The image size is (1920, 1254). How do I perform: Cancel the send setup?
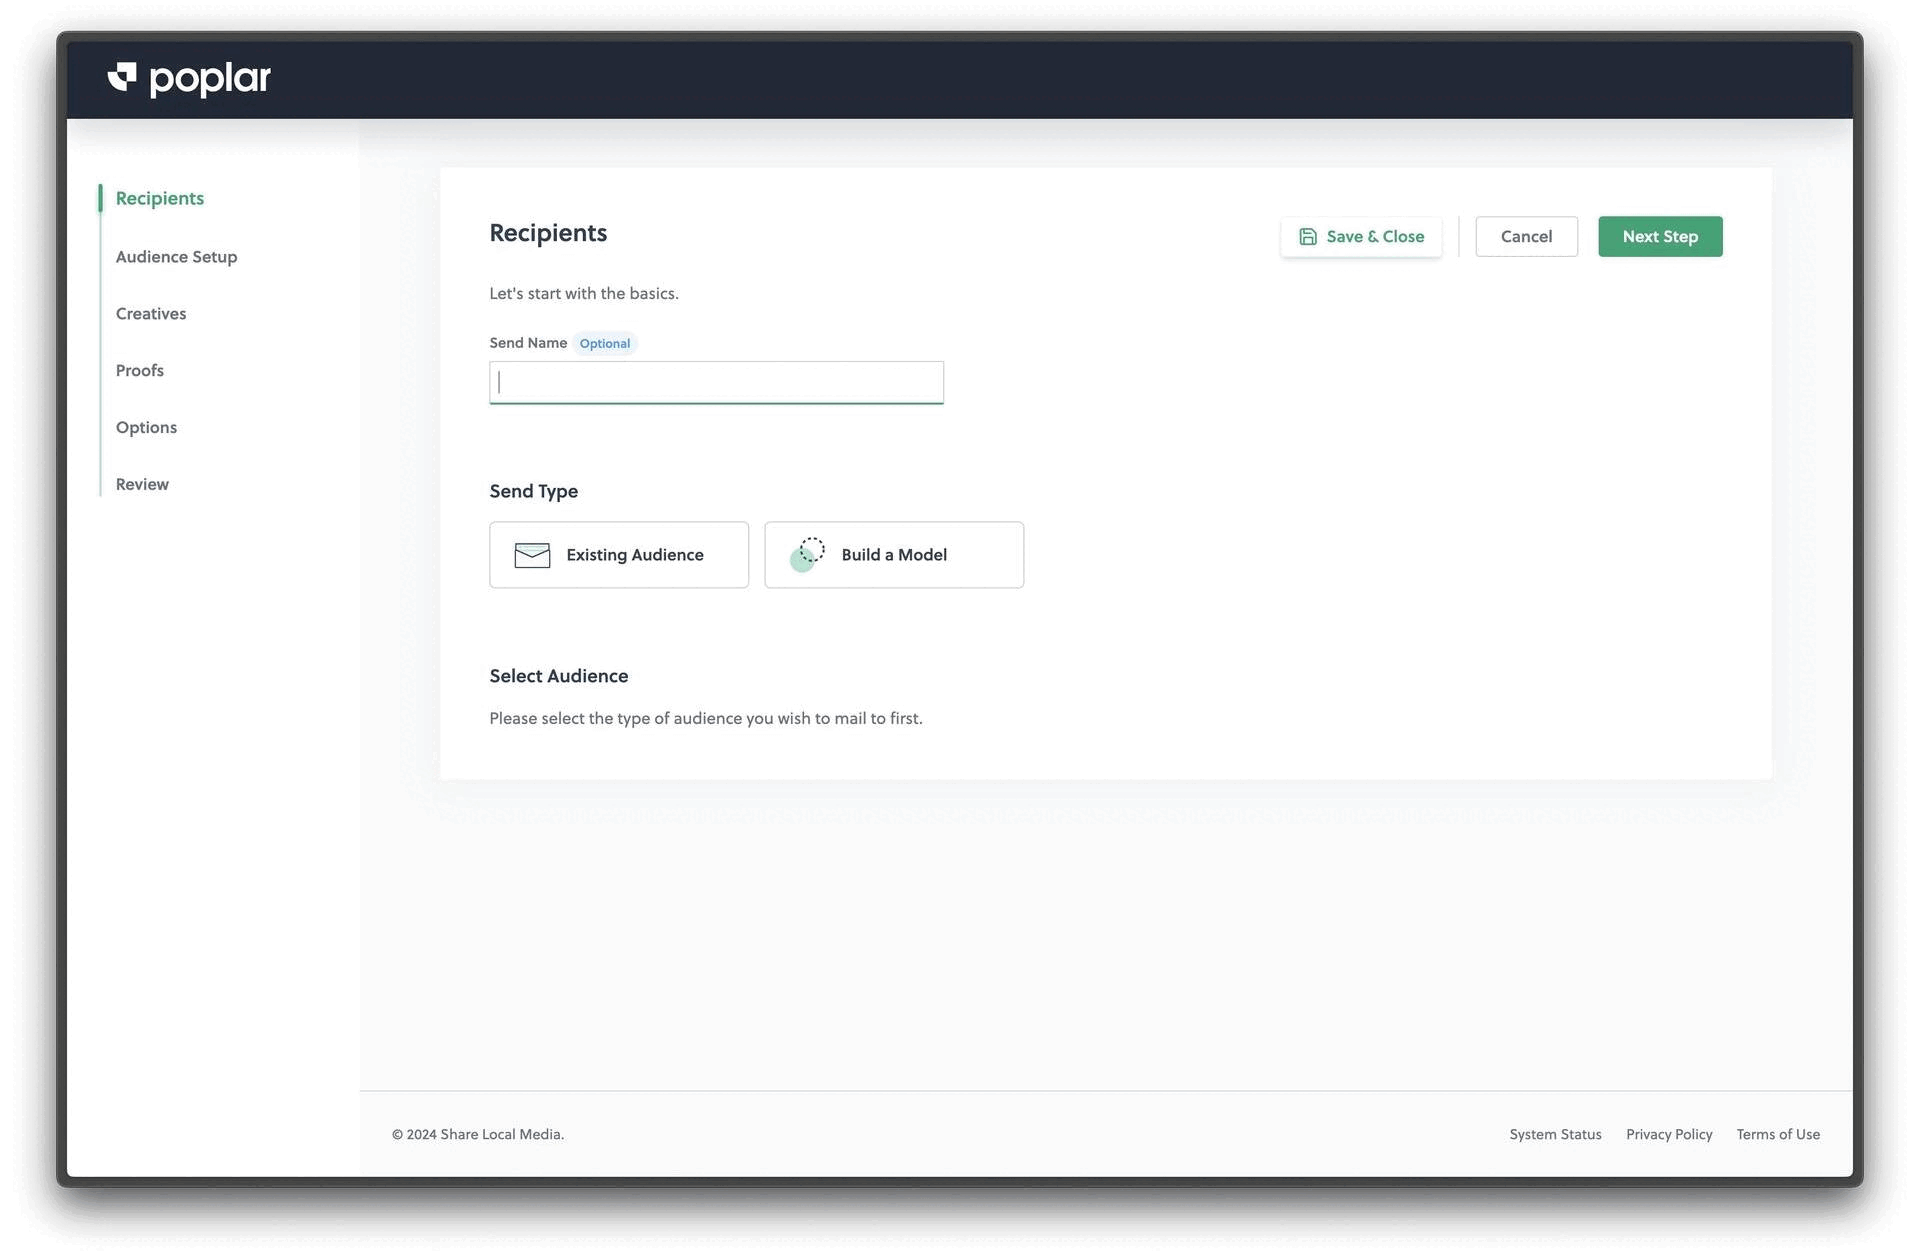(1526, 237)
